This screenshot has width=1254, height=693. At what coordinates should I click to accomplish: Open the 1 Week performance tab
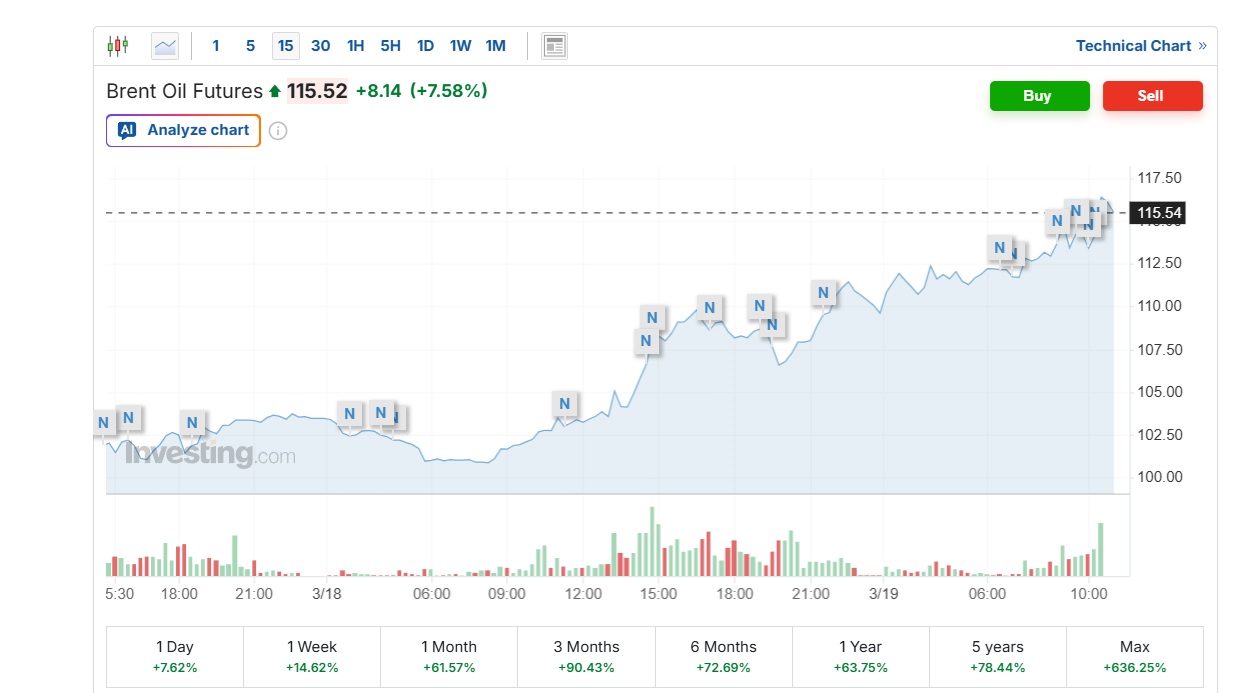point(312,657)
